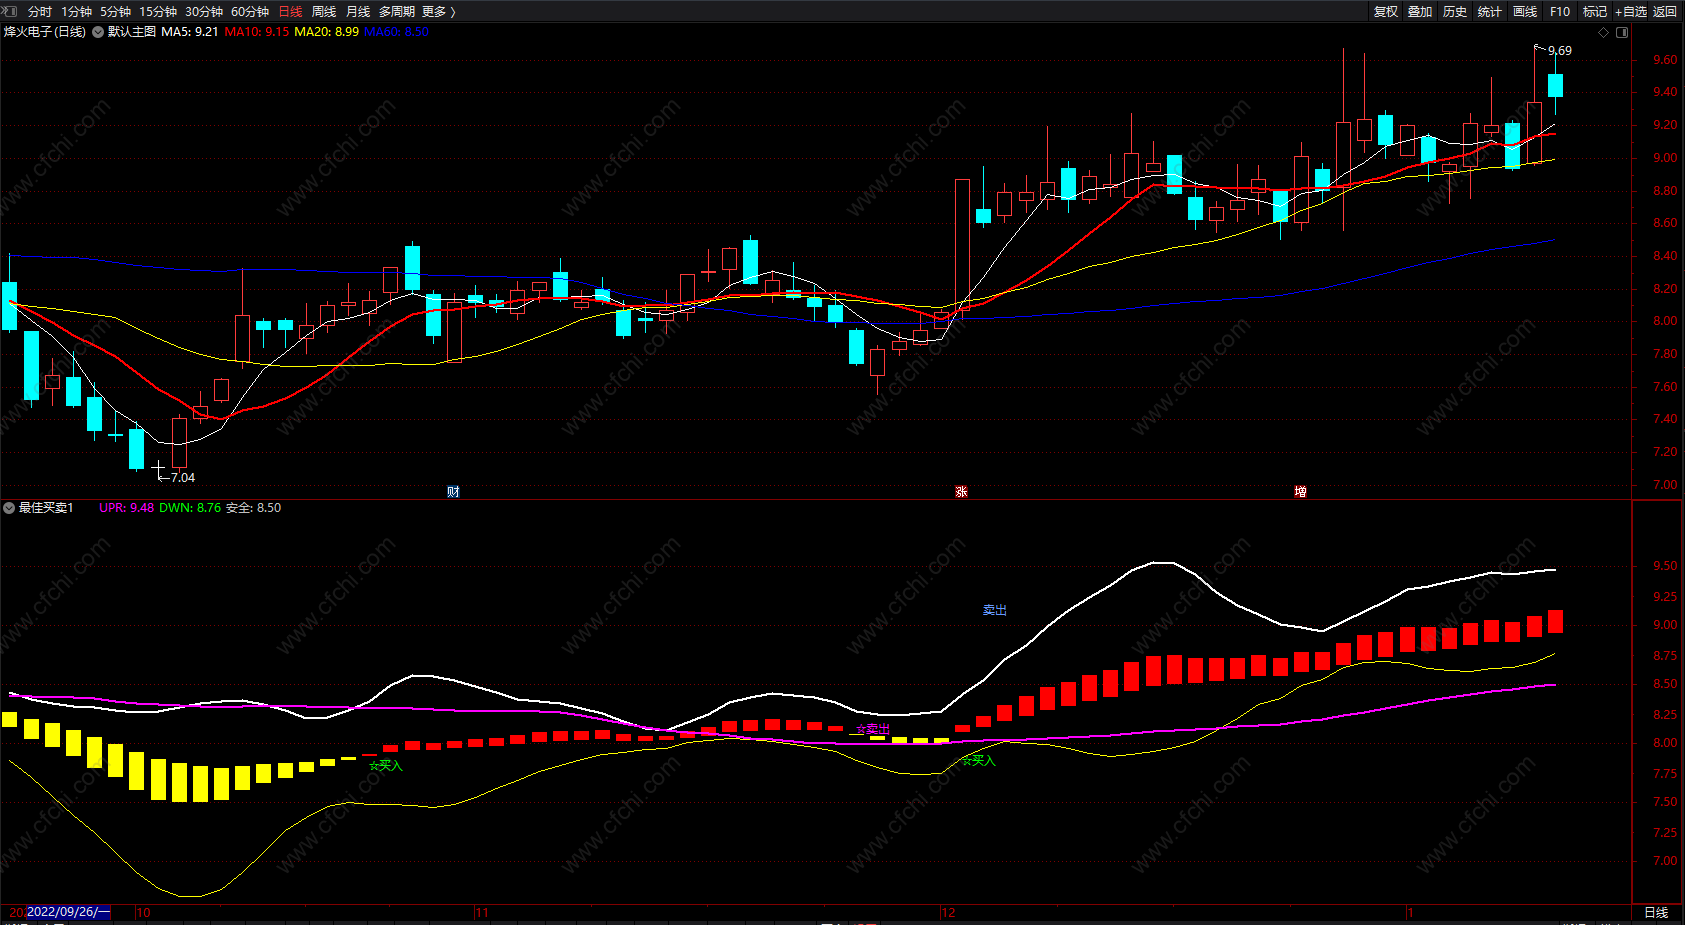Toggle the right info panel icon

tap(1622, 32)
